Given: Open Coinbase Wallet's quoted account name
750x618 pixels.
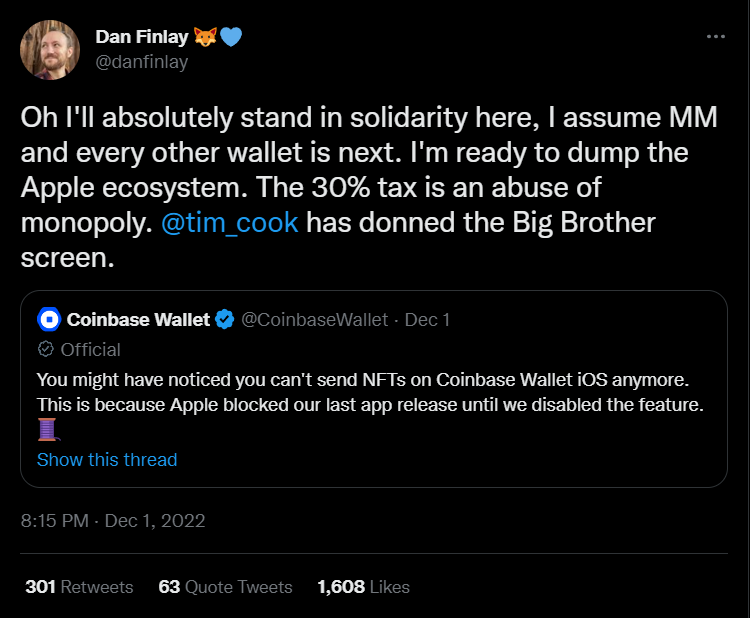Looking at the screenshot, I should point(138,320).
